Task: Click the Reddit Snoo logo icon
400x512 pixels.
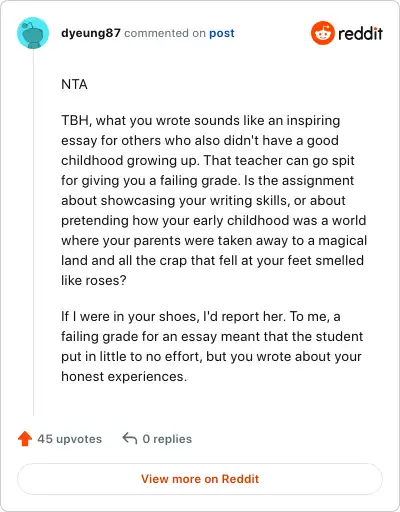Action: pyautogui.click(x=322, y=33)
